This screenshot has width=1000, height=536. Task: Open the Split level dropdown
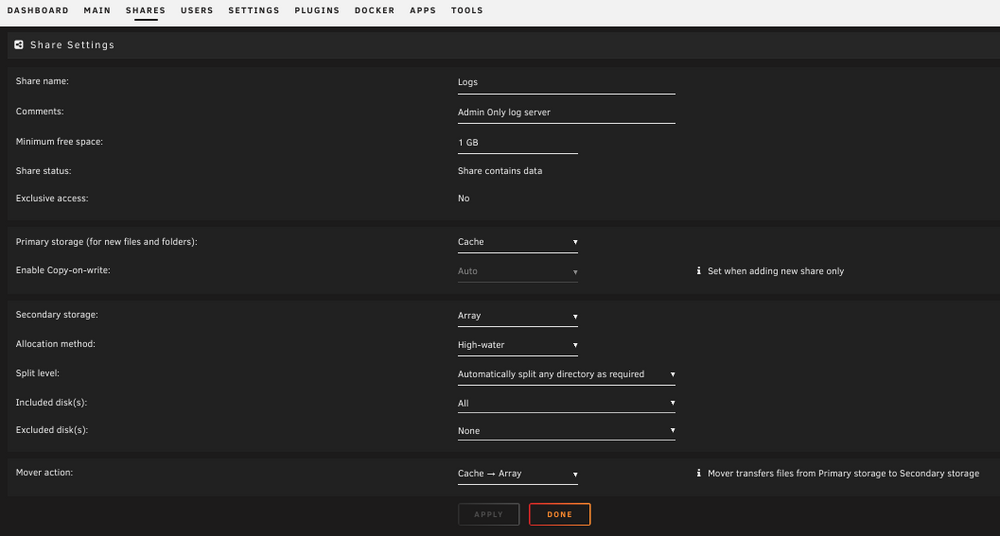coord(566,375)
